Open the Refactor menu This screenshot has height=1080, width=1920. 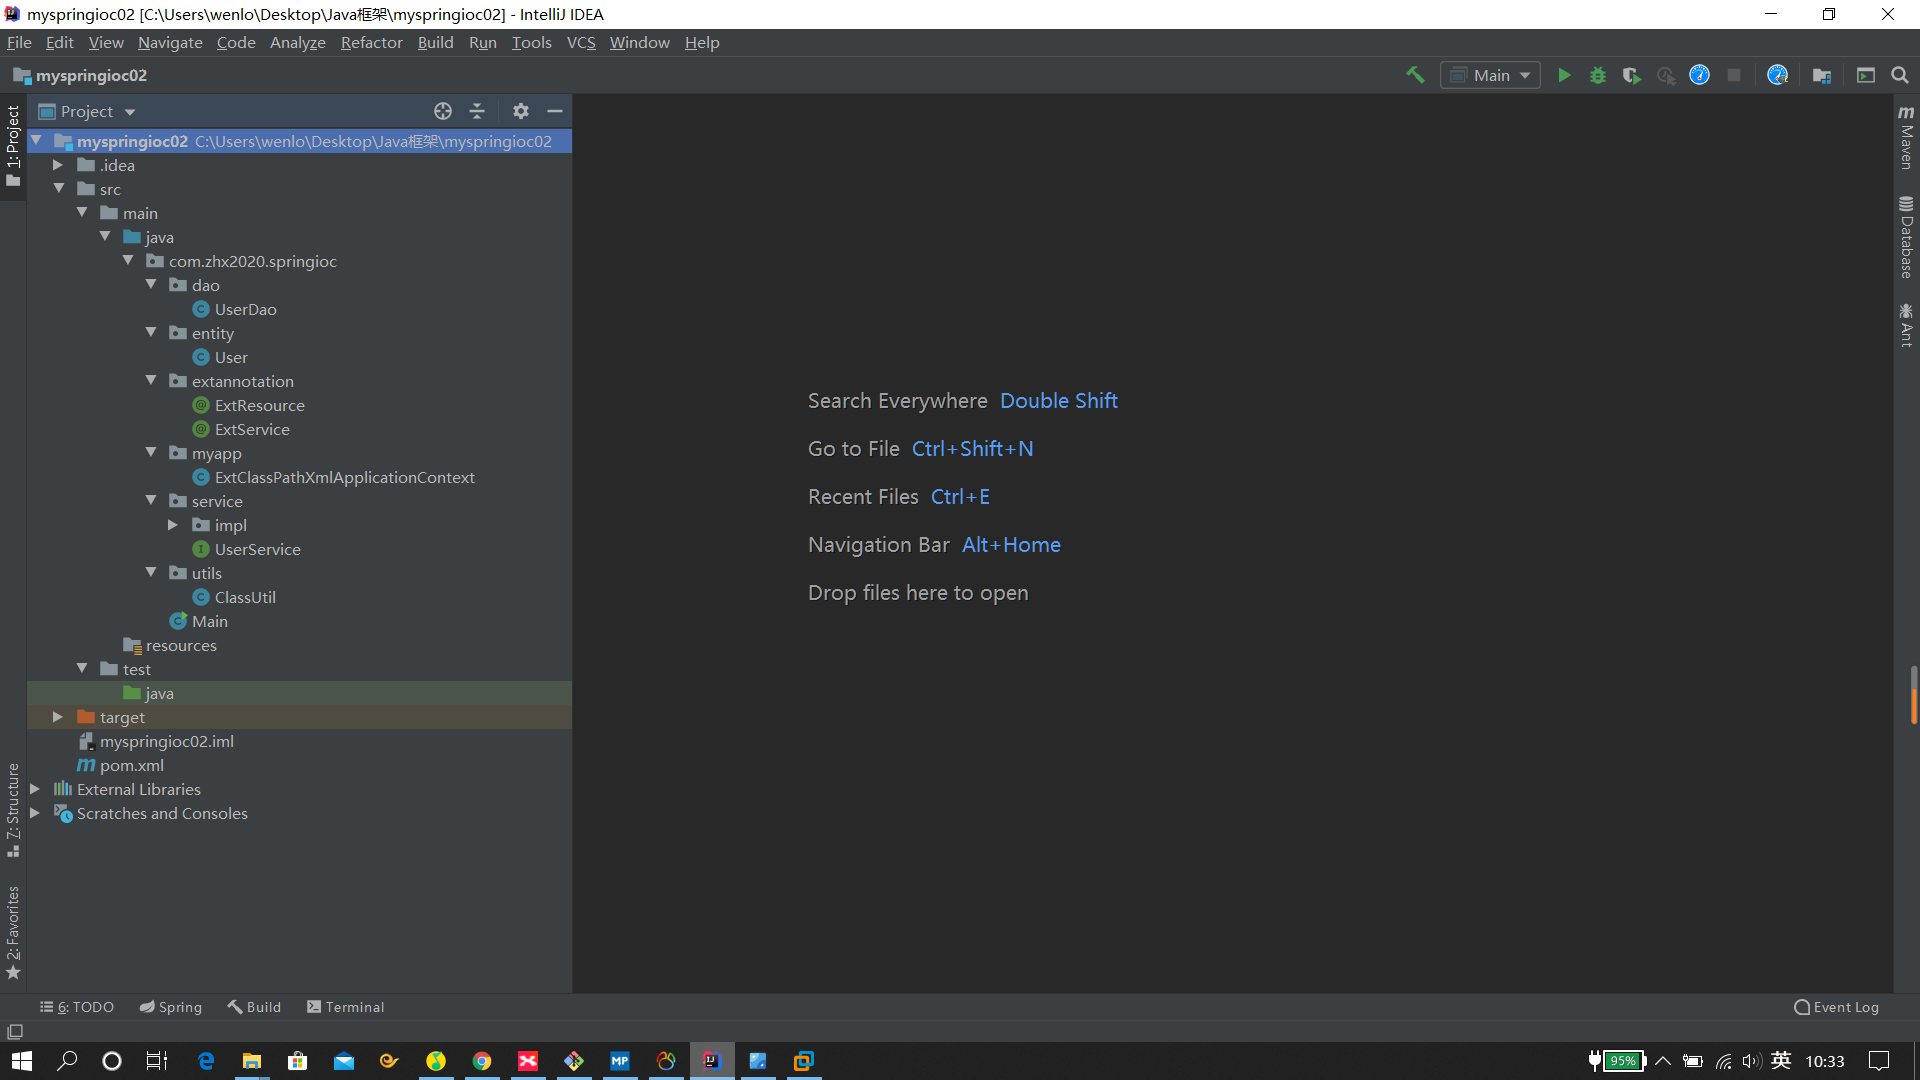371,42
